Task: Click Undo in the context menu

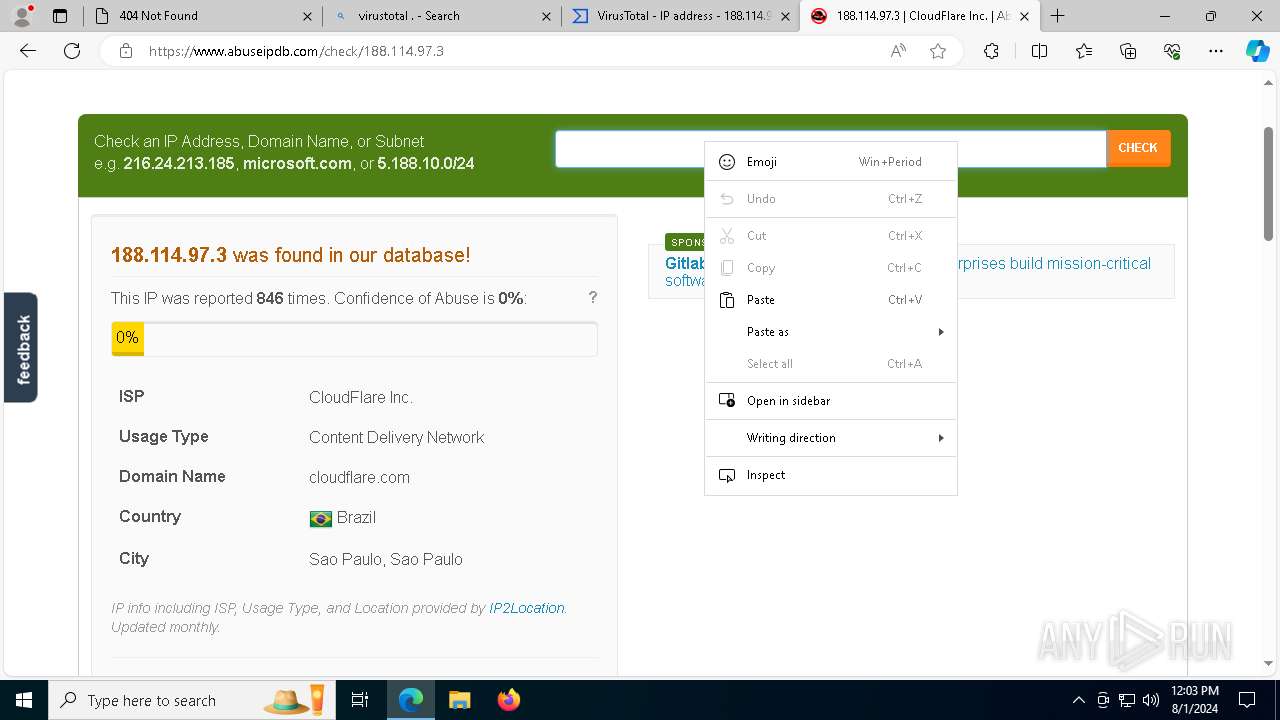Action: click(x=831, y=199)
